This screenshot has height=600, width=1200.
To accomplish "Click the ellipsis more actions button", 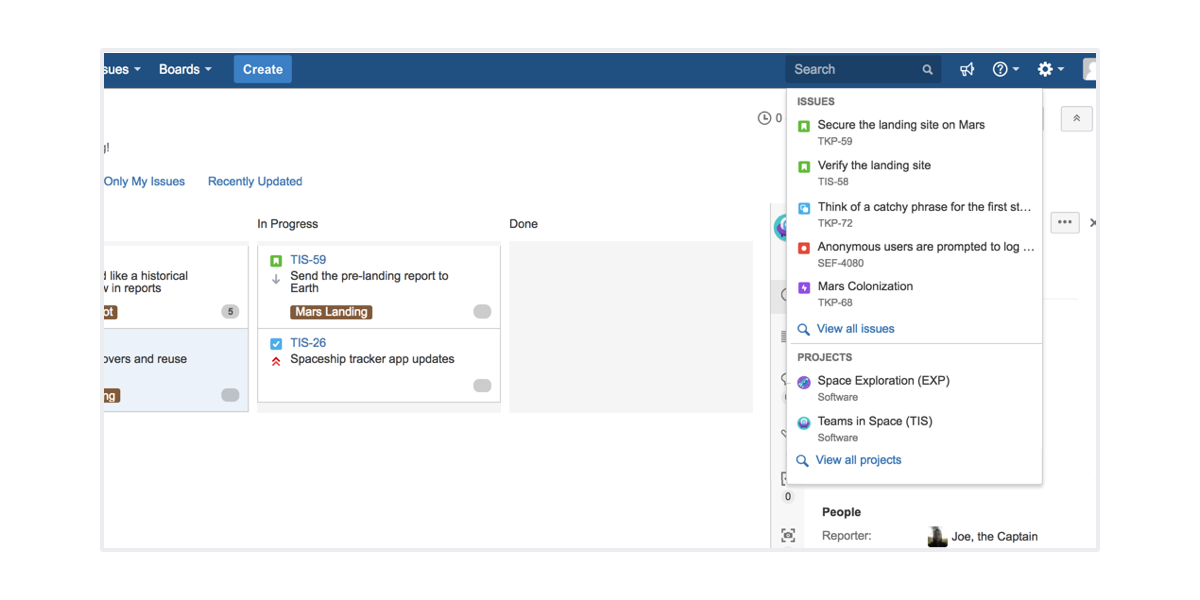I will point(1064,222).
